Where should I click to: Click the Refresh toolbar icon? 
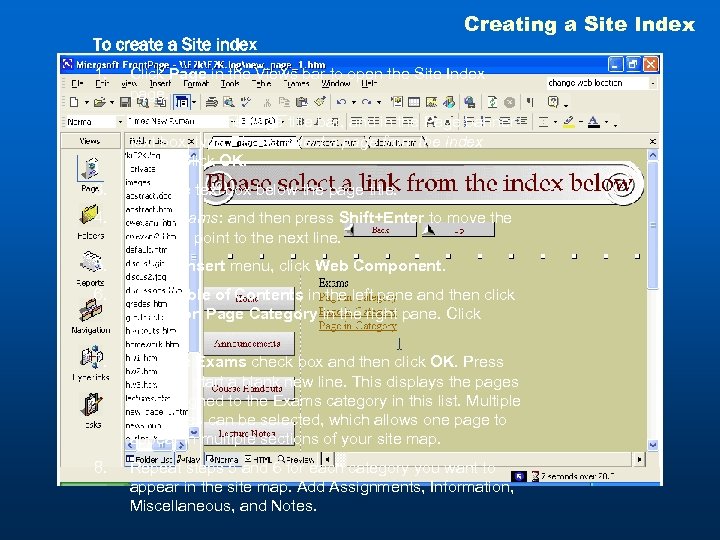click(492, 102)
